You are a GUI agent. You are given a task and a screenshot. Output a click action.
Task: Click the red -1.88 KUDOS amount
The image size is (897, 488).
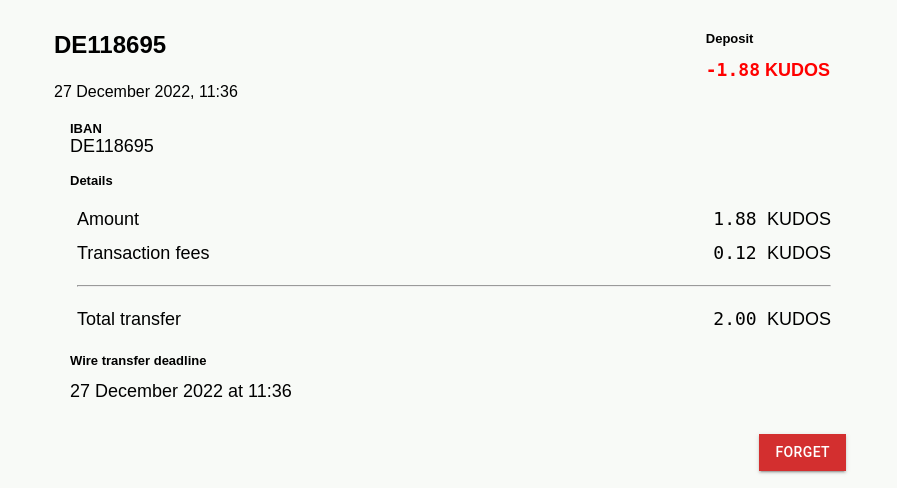767,70
